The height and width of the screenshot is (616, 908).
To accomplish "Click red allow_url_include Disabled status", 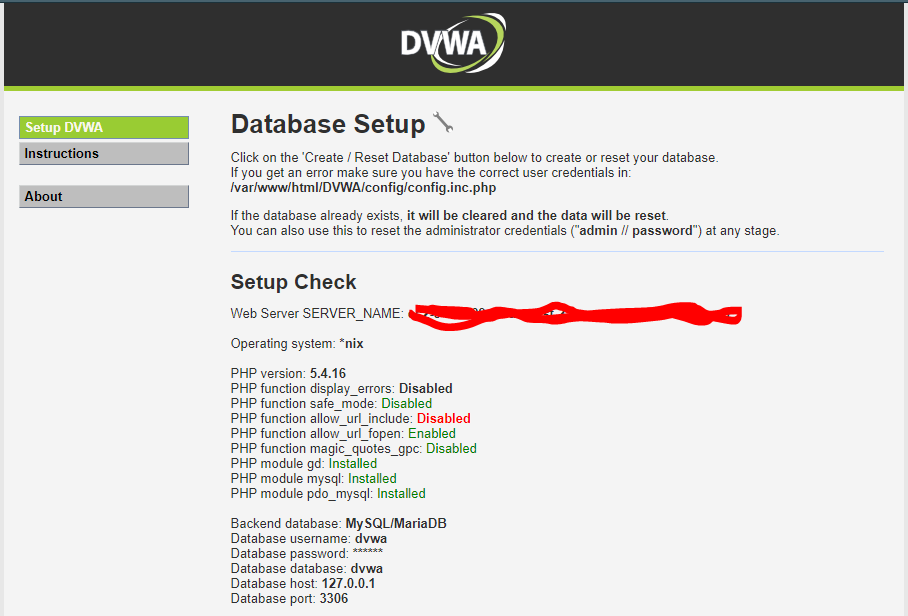I will tap(444, 419).
